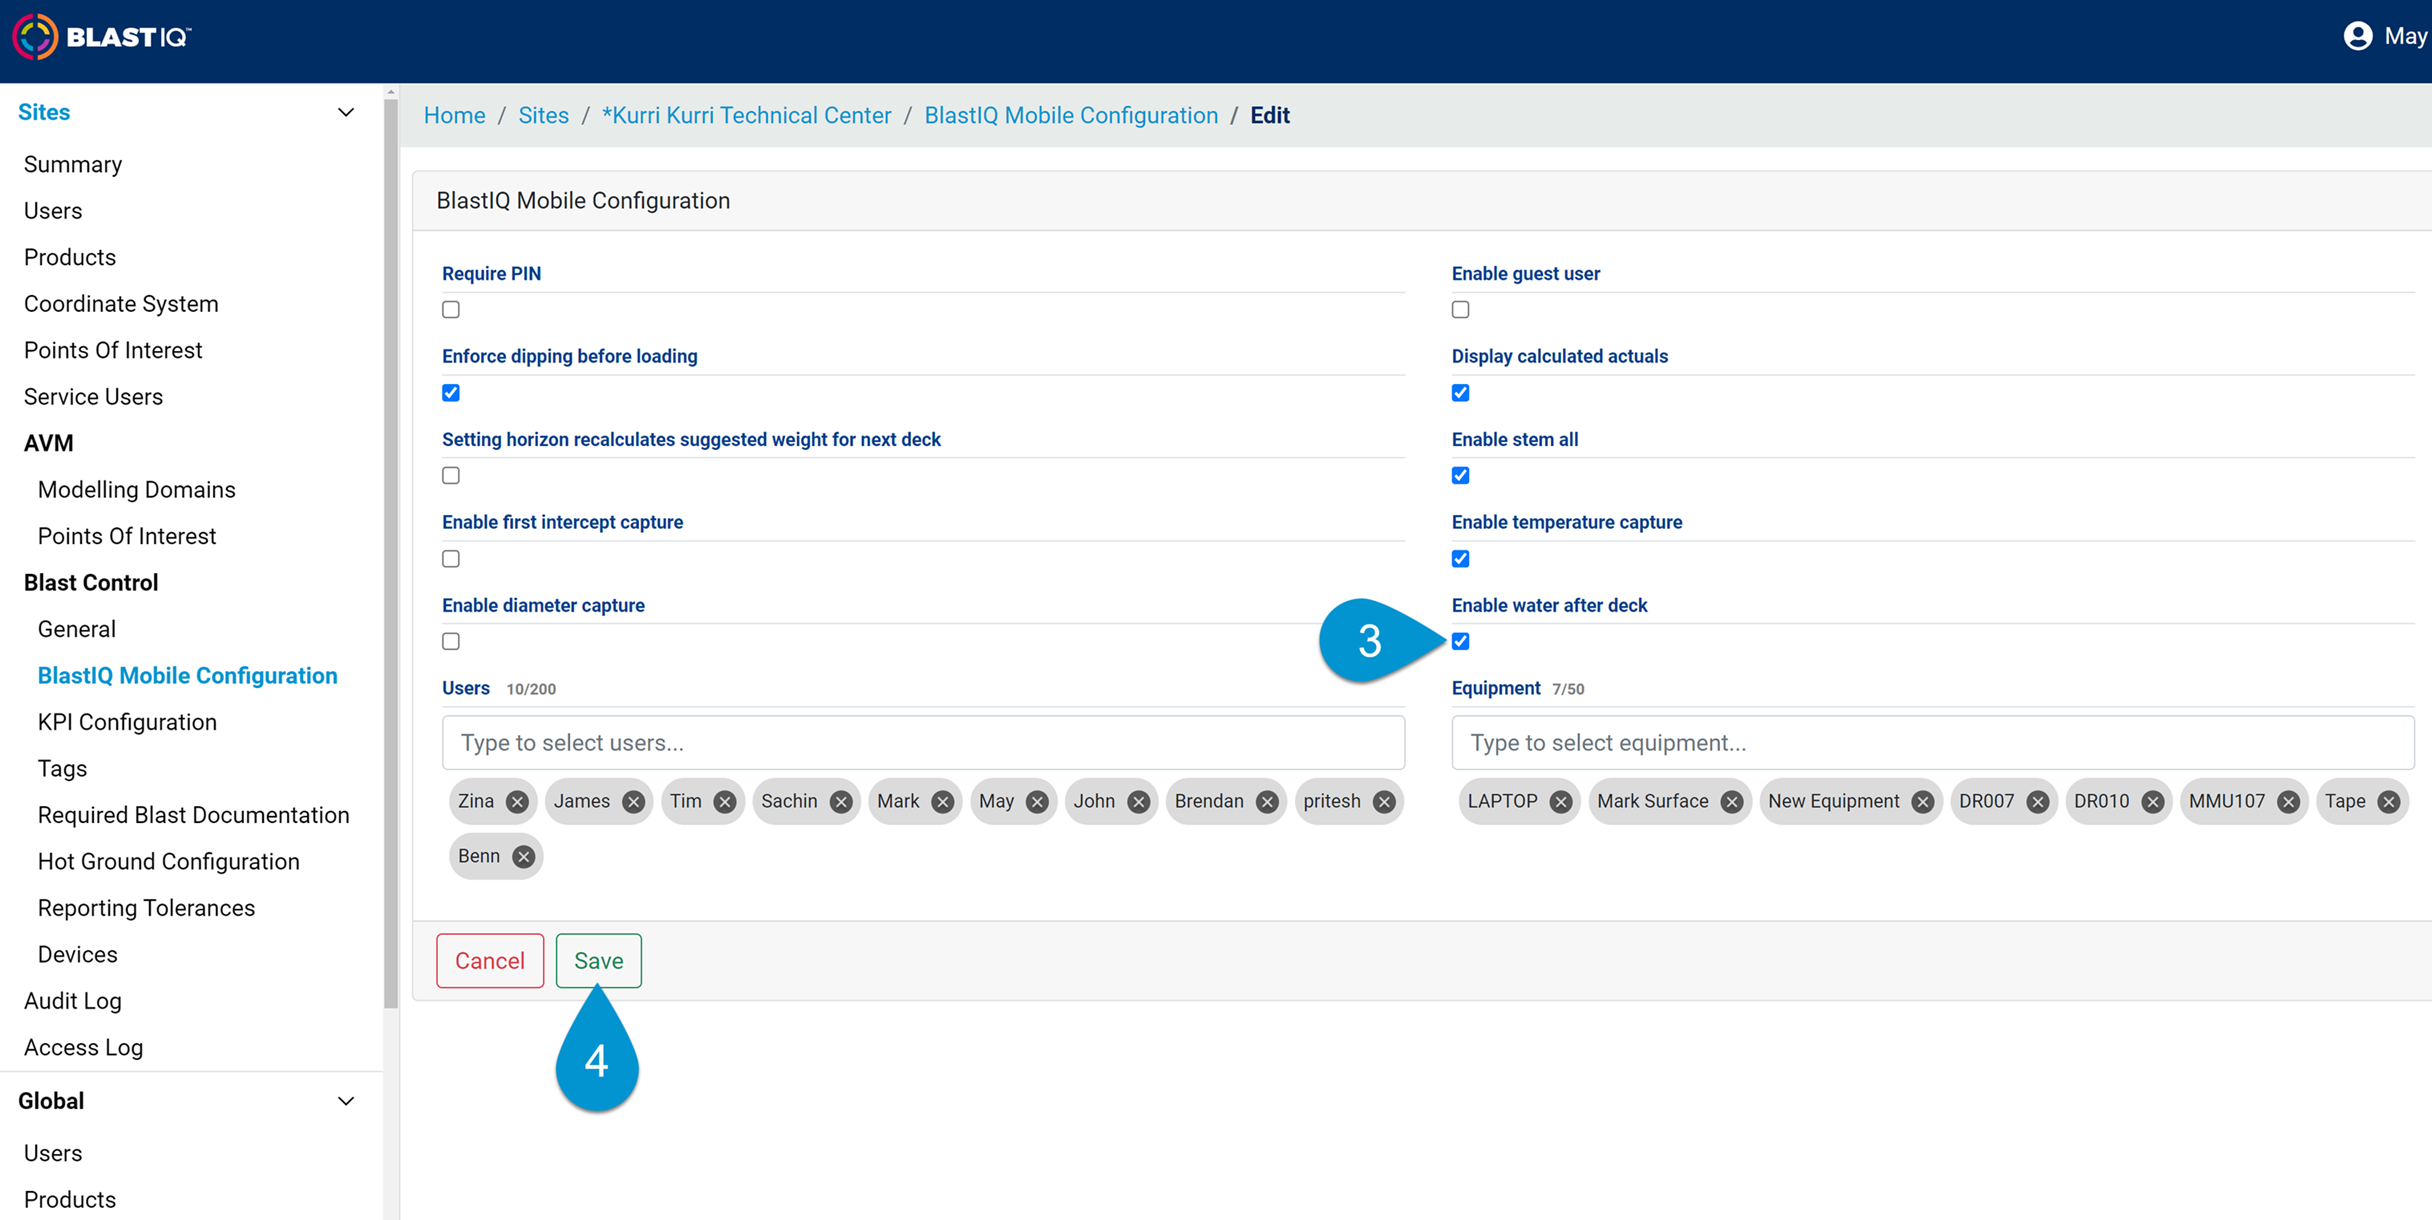Open Tags settings page
This screenshot has height=1220, width=2432.
[x=62, y=769]
